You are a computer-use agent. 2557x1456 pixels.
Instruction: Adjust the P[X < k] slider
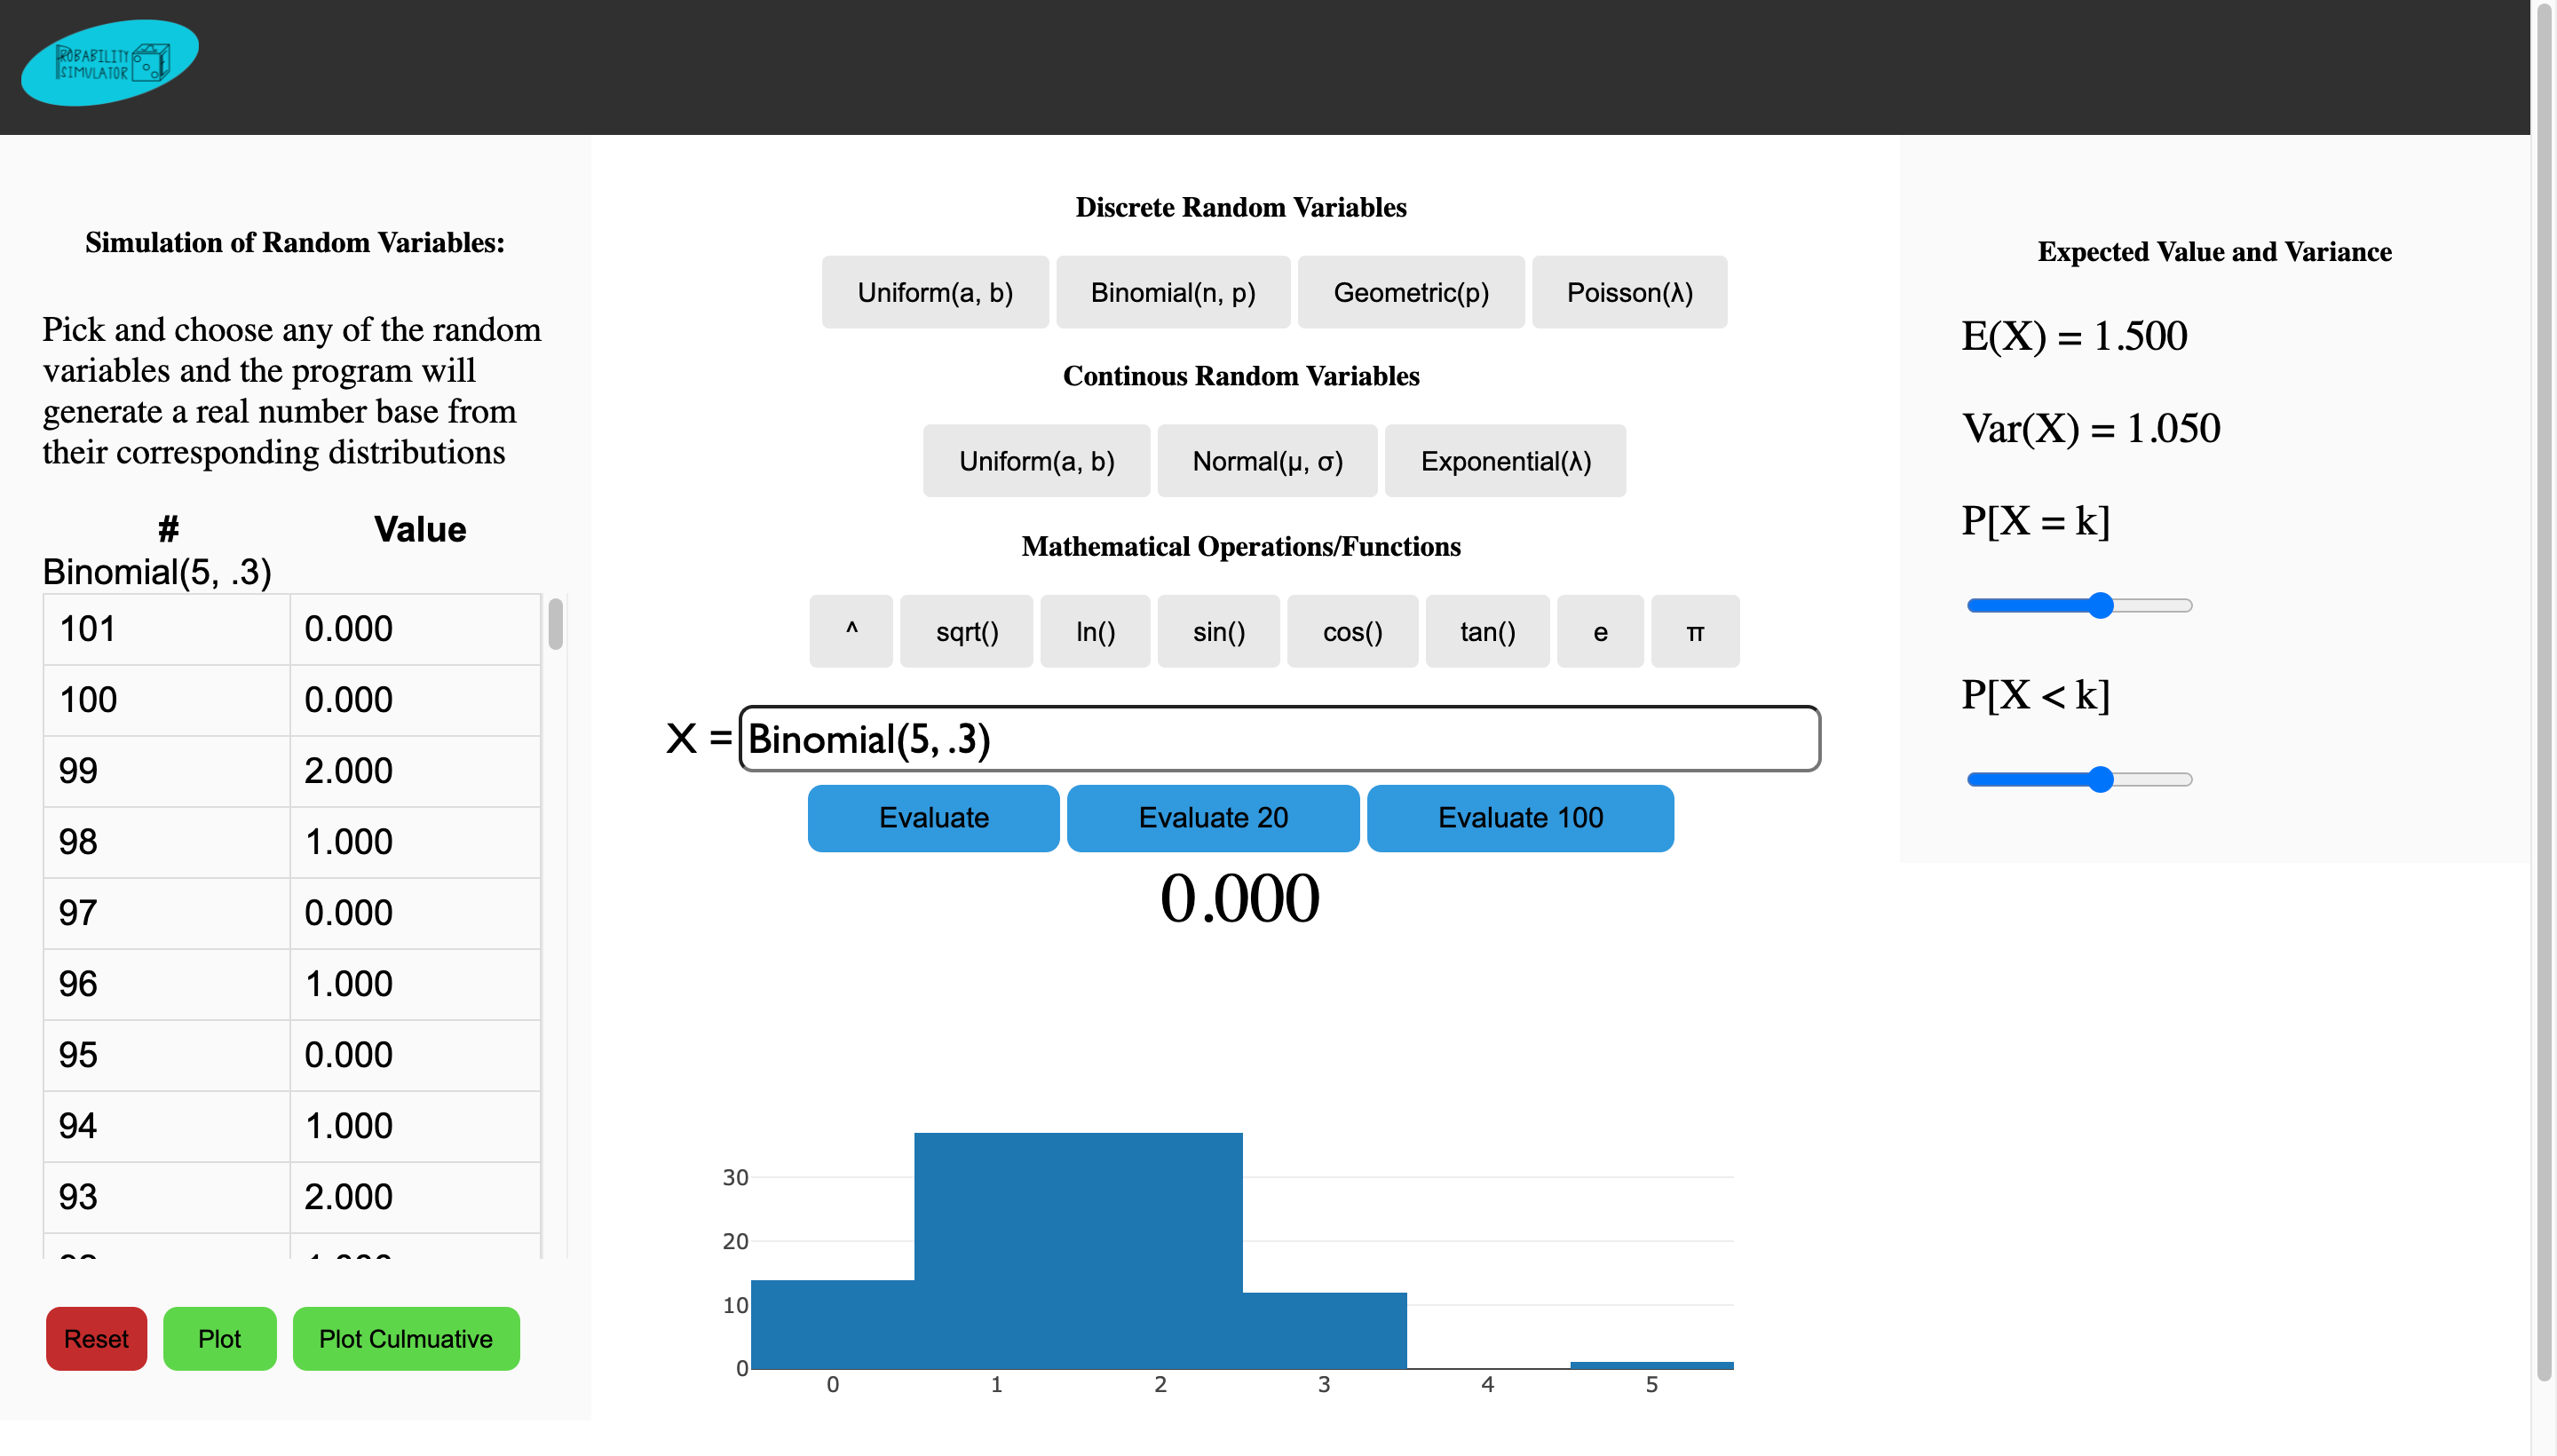tap(2100, 780)
